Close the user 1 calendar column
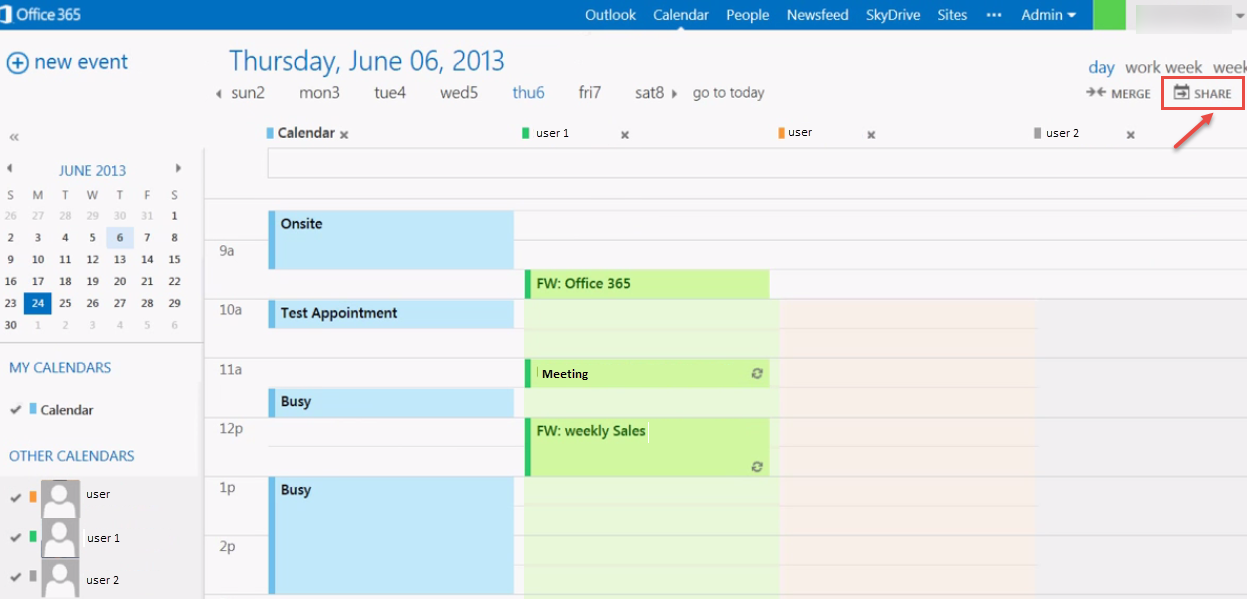Viewport: 1247px width, 599px height. [625, 135]
